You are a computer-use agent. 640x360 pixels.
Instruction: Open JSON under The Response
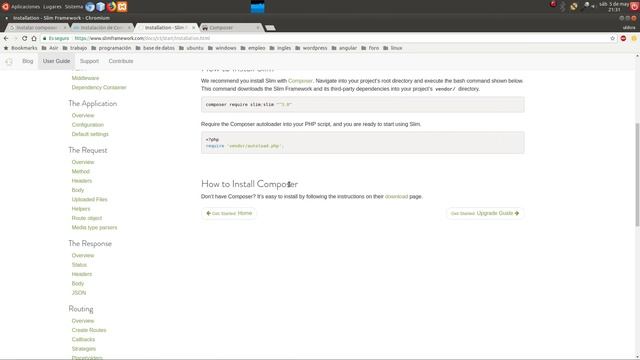tap(79, 293)
